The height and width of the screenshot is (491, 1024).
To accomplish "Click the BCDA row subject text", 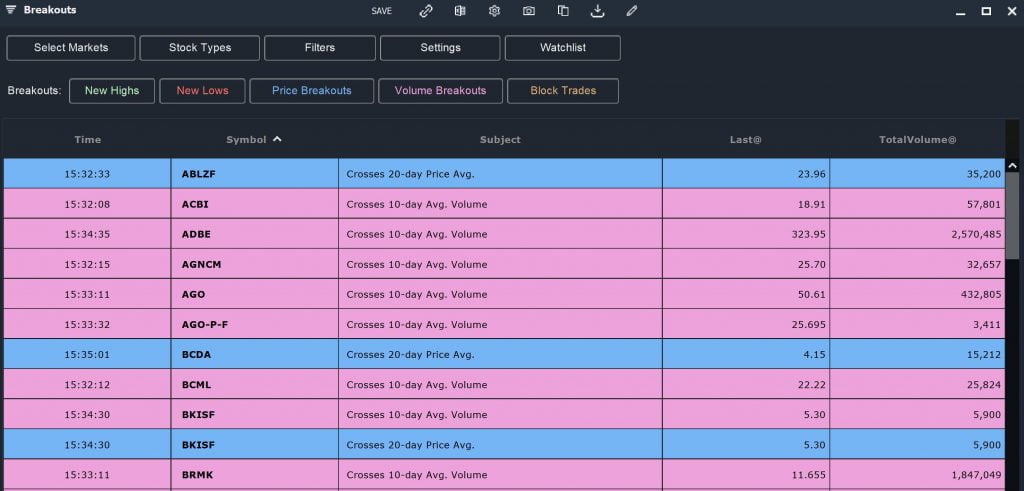I will tap(410, 355).
